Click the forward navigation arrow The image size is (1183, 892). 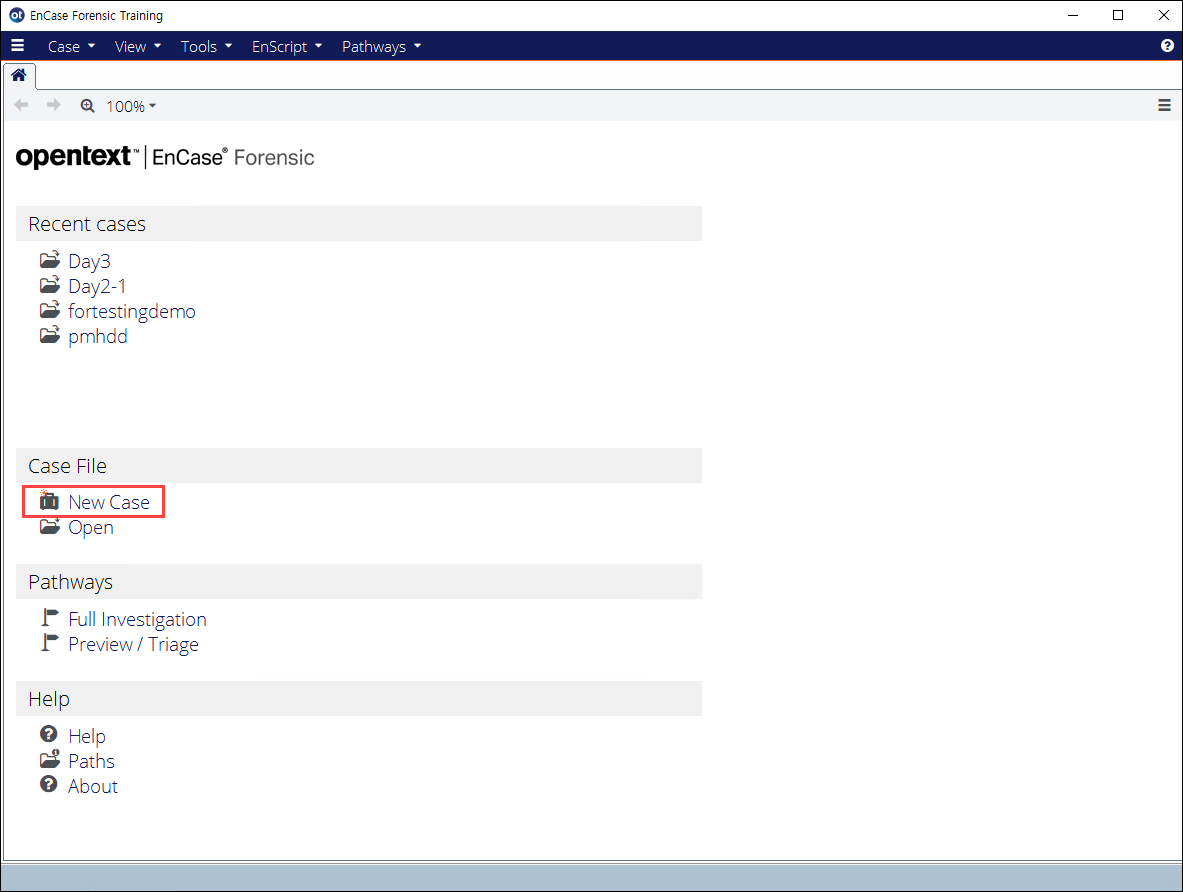[53, 105]
